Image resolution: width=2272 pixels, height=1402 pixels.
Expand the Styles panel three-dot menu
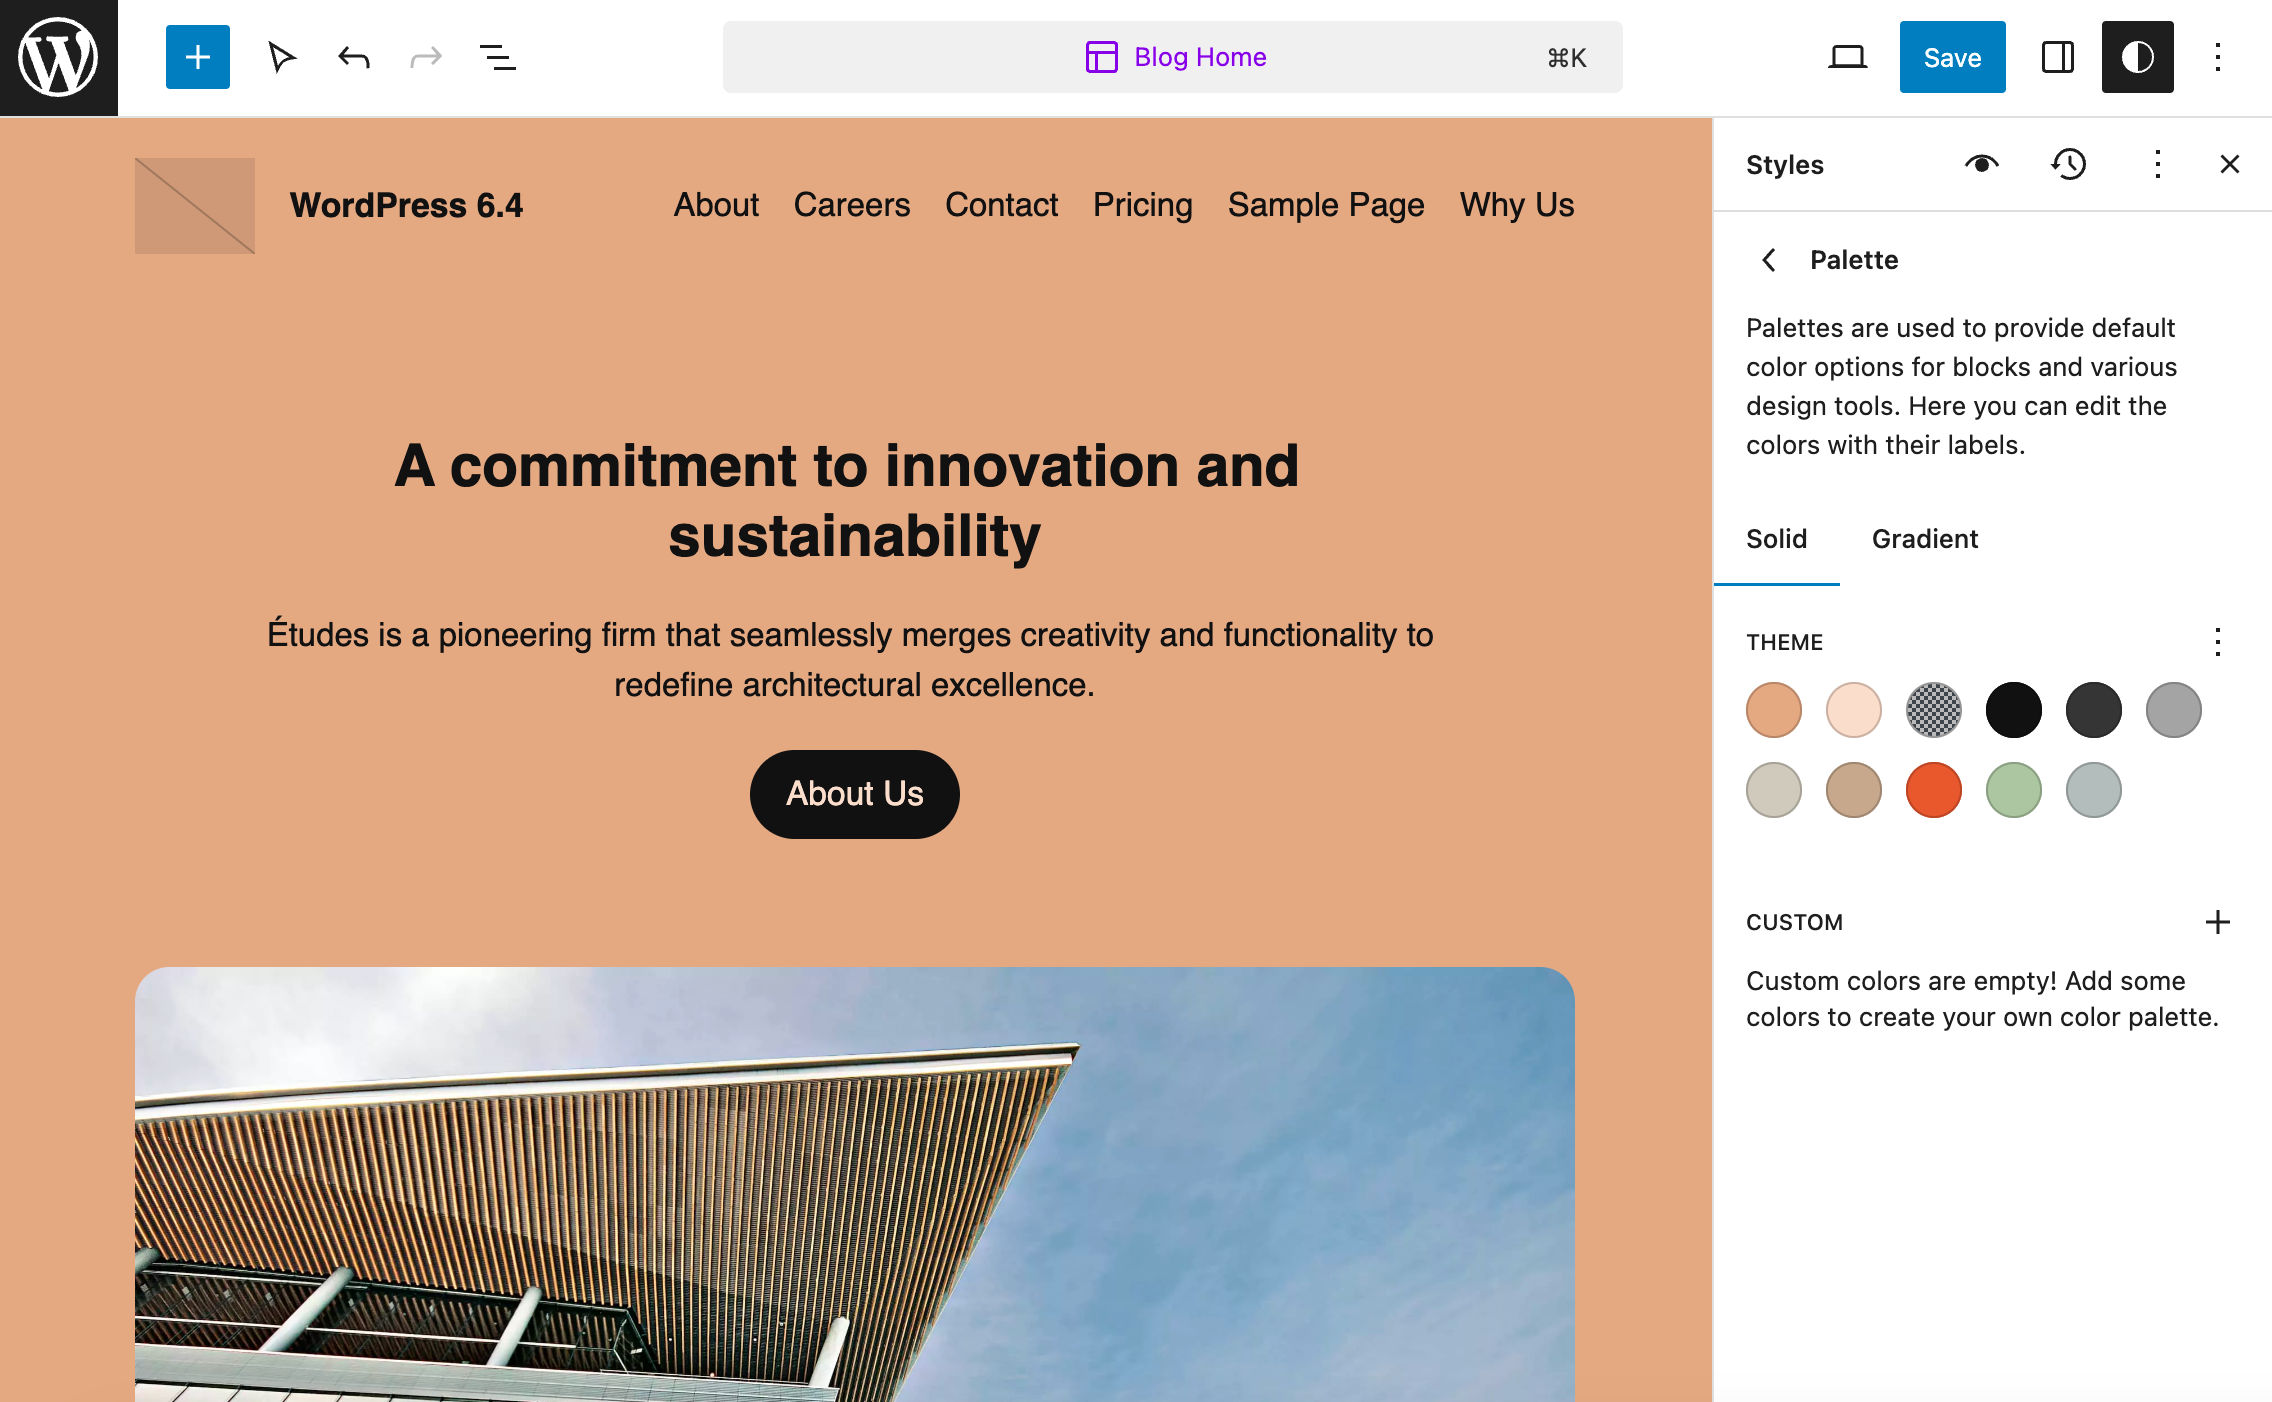pos(2157,164)
